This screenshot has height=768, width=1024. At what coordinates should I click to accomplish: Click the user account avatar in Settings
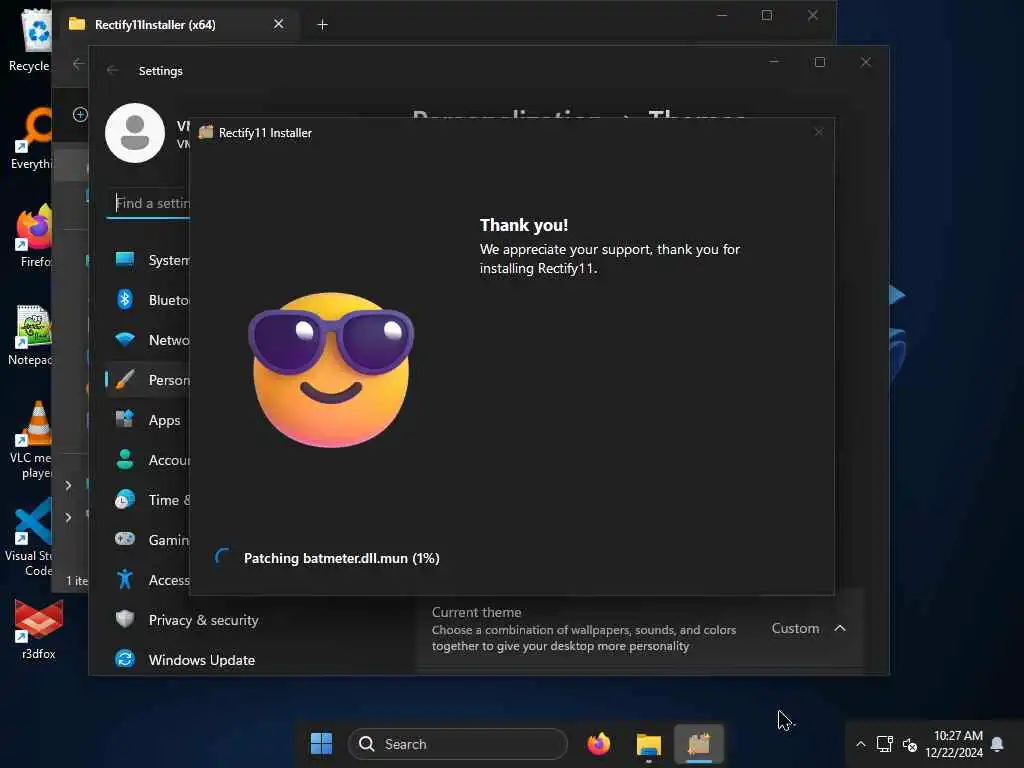click(135, 133)
